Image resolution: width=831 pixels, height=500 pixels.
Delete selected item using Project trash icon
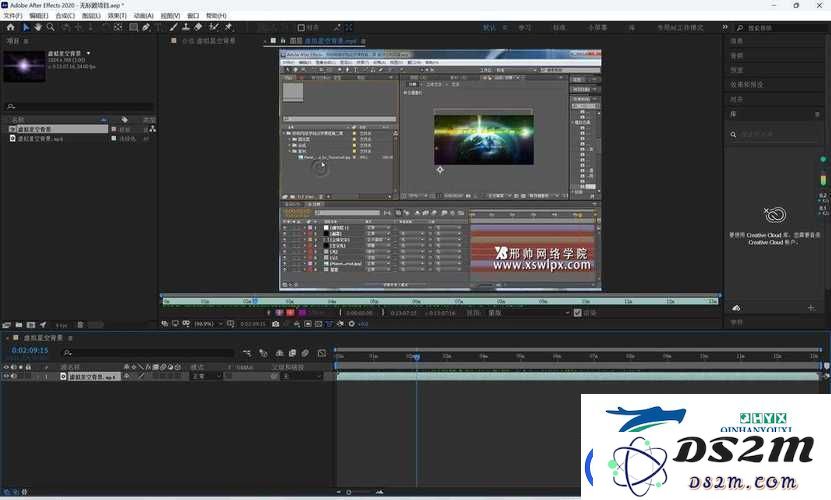(x=81, y=325)
